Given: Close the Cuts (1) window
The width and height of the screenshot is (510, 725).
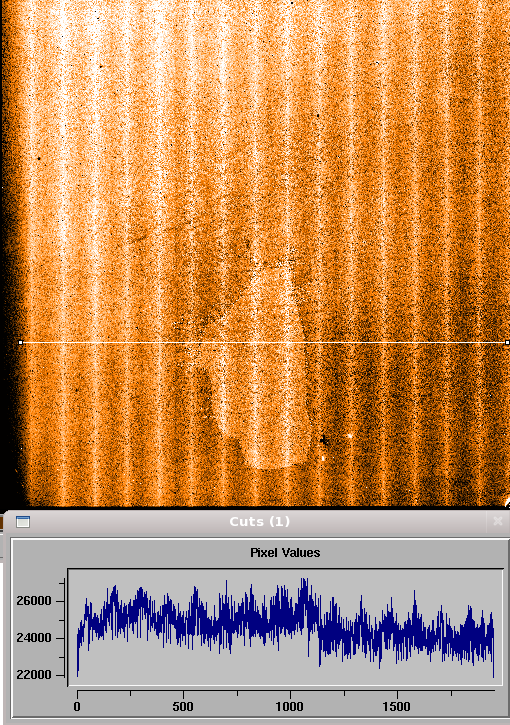Looking at the screenshot, I should point(498,522).
